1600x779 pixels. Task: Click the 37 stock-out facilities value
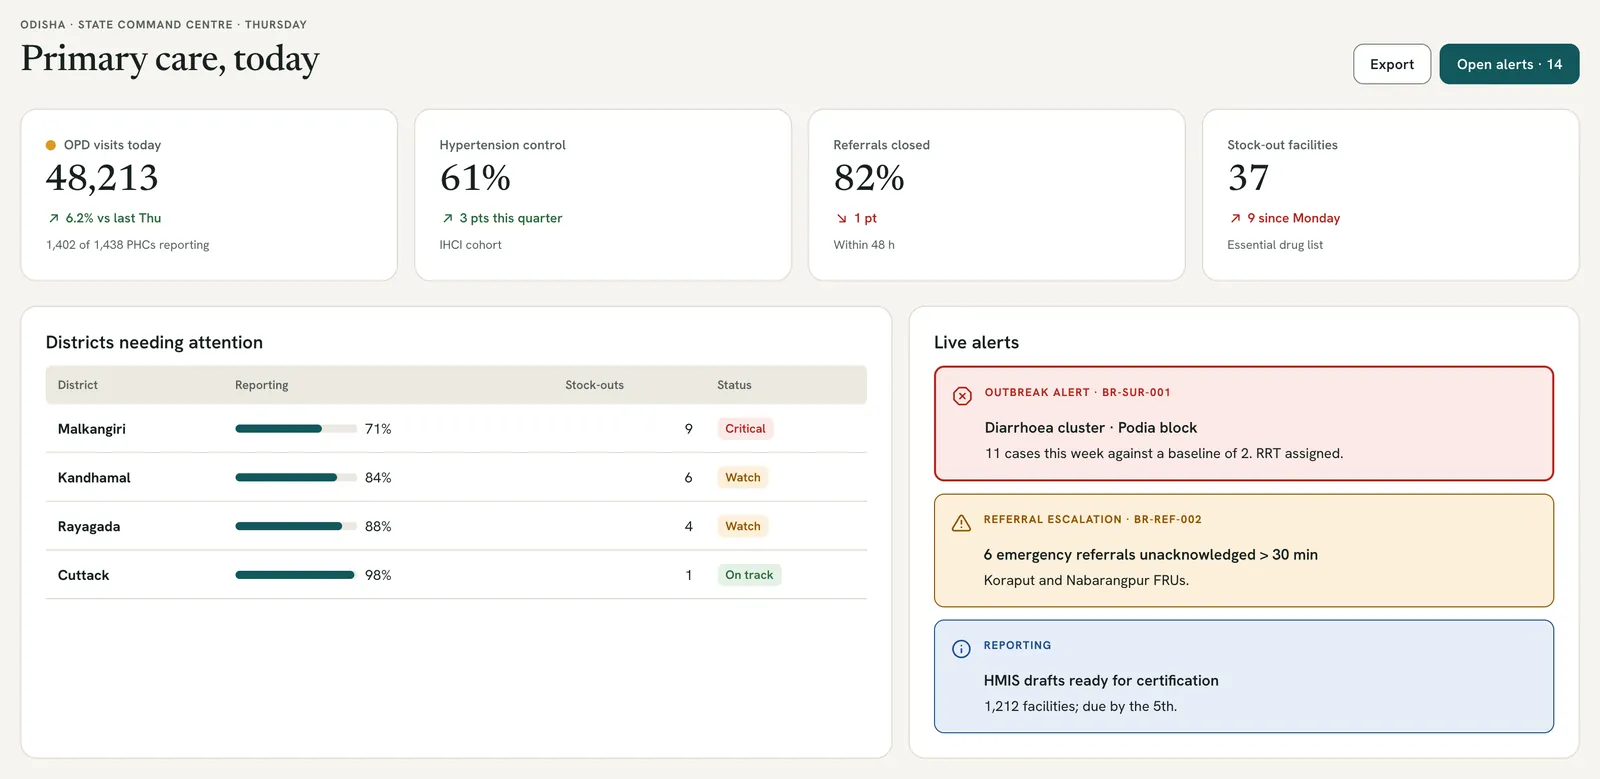pos(1248,178)
